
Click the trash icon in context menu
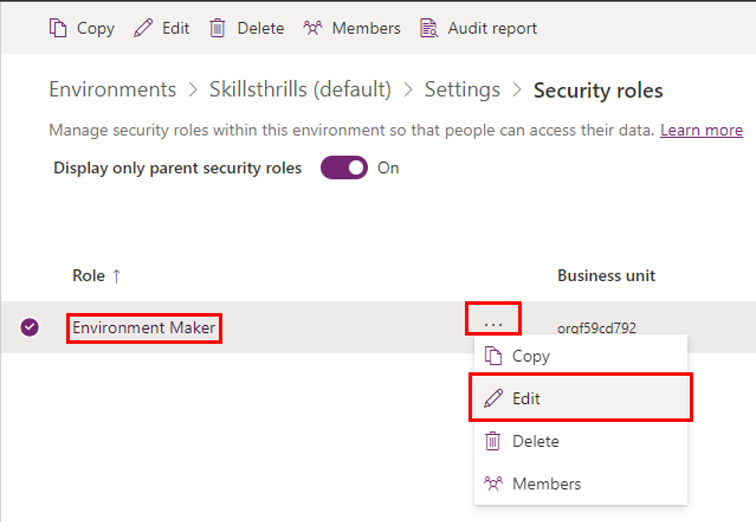click(x=493, y=441)
